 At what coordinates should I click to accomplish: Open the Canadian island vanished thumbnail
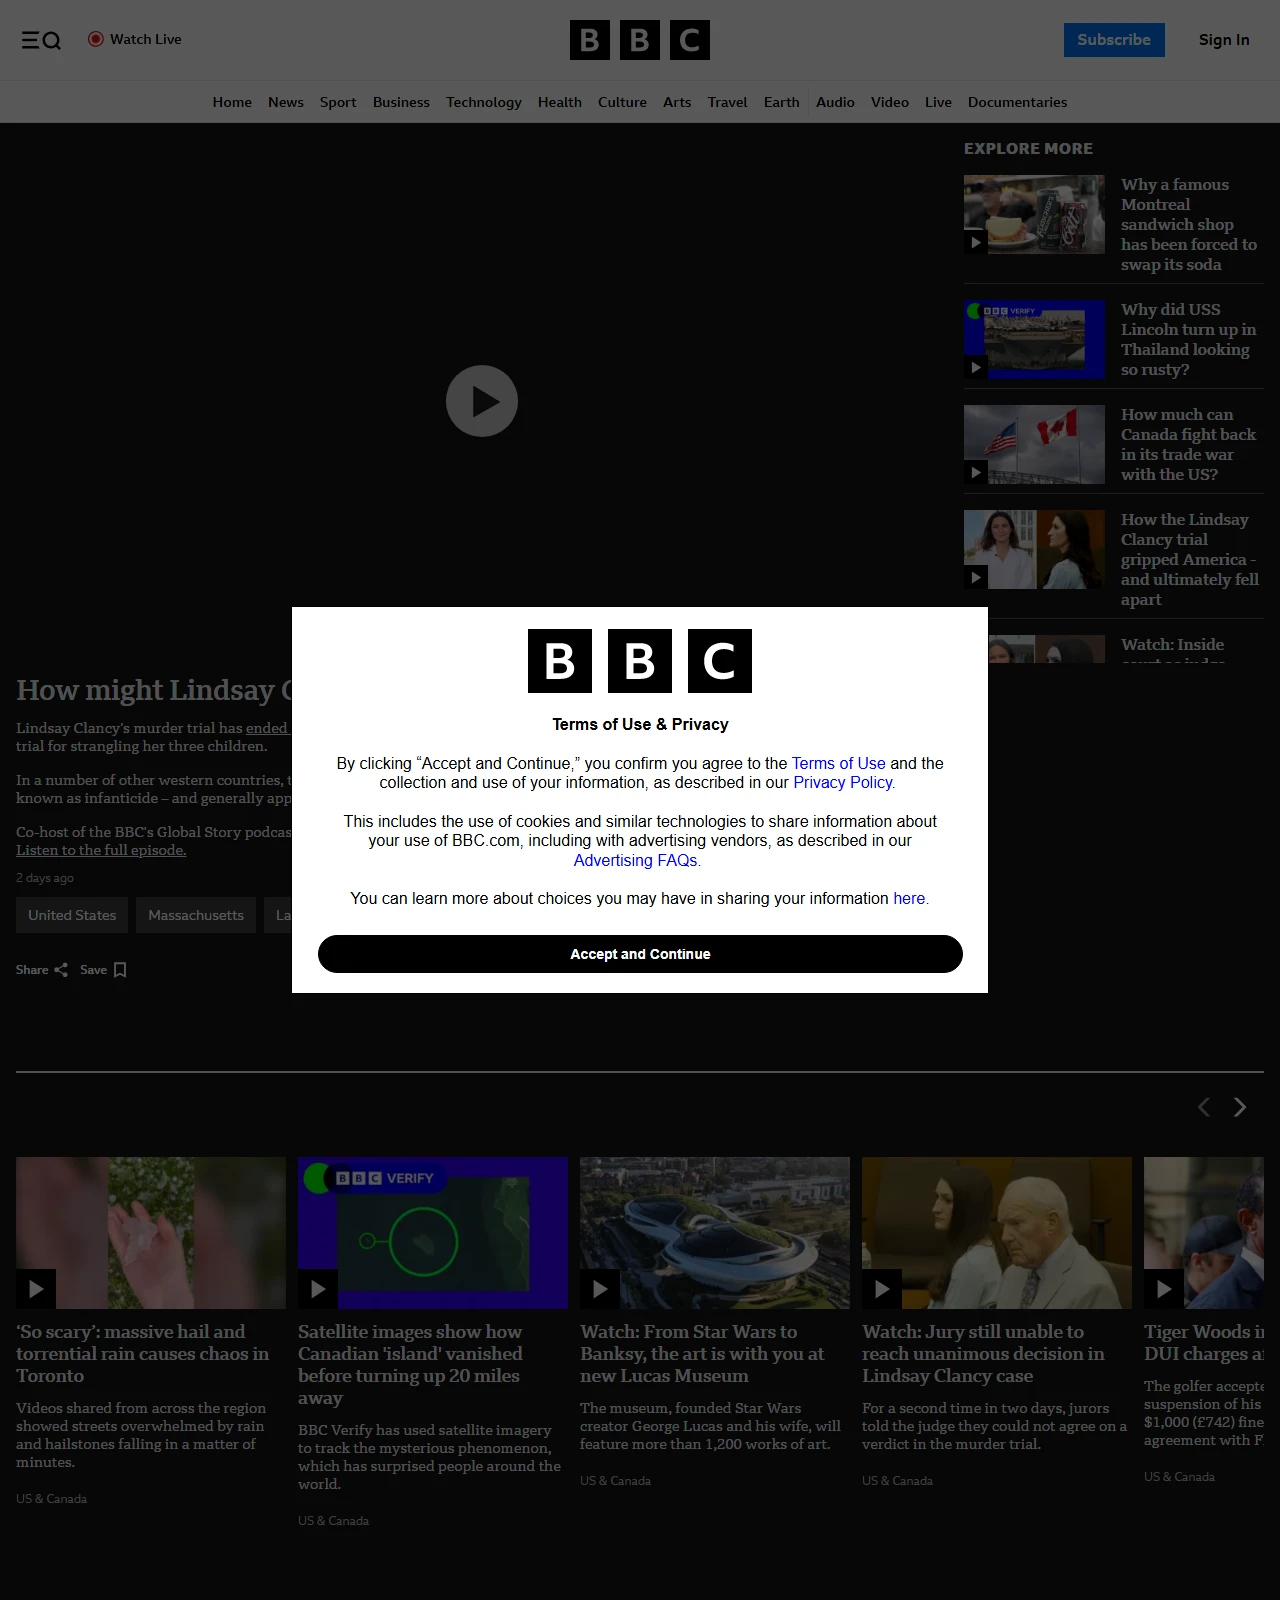click(433, 1233)
